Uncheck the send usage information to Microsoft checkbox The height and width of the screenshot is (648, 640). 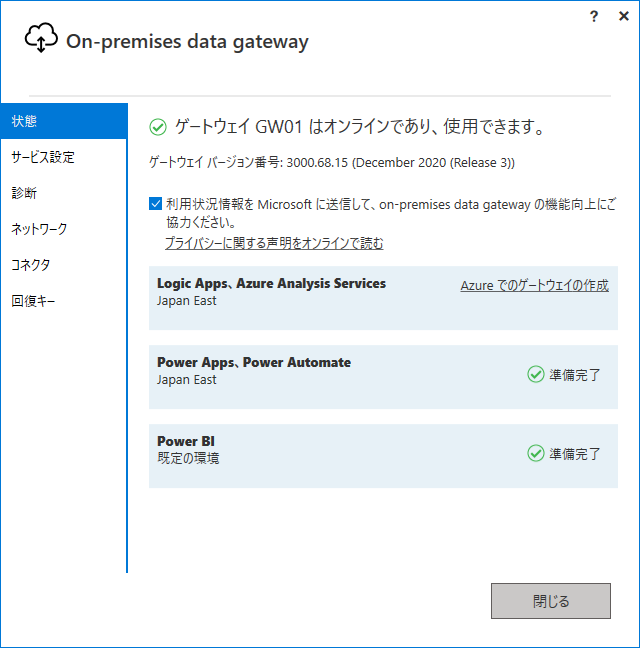click(x=155, y=204)
